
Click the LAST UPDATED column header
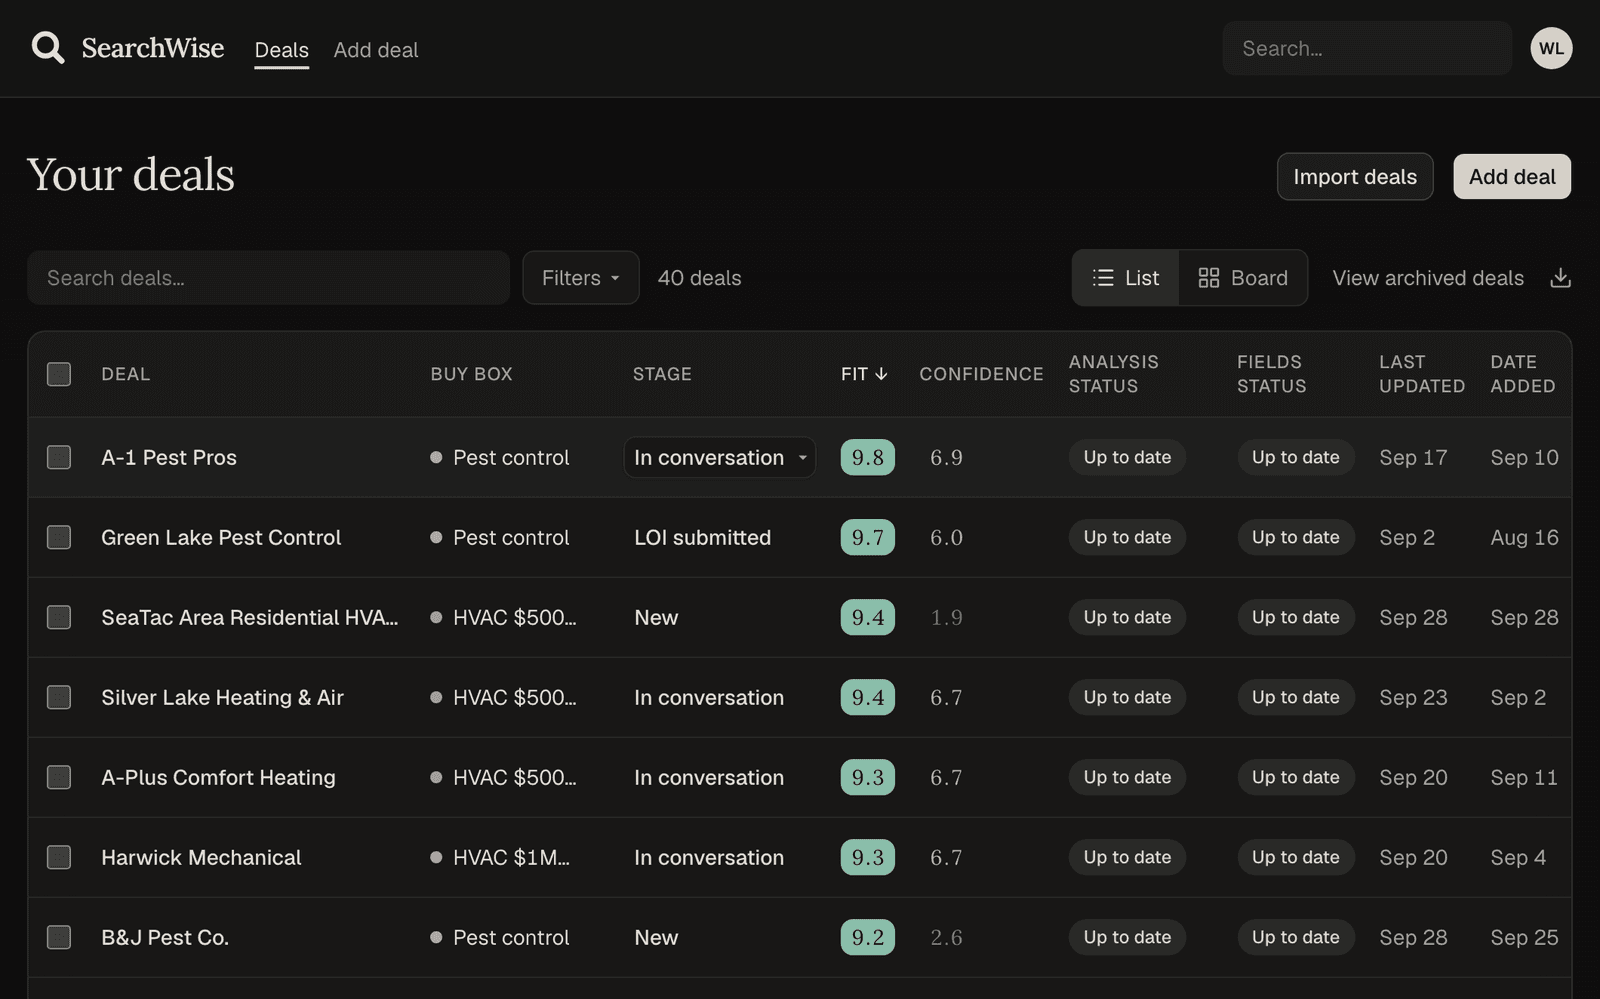1422,374
